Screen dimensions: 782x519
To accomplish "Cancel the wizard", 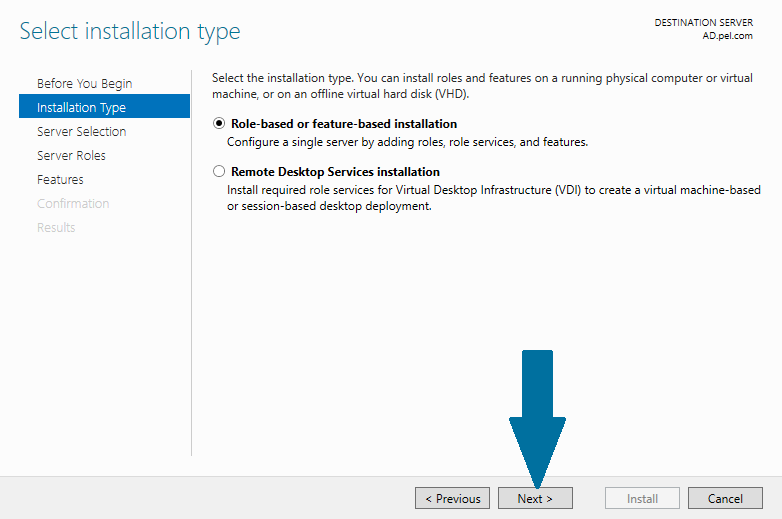I will coord(725,498).
